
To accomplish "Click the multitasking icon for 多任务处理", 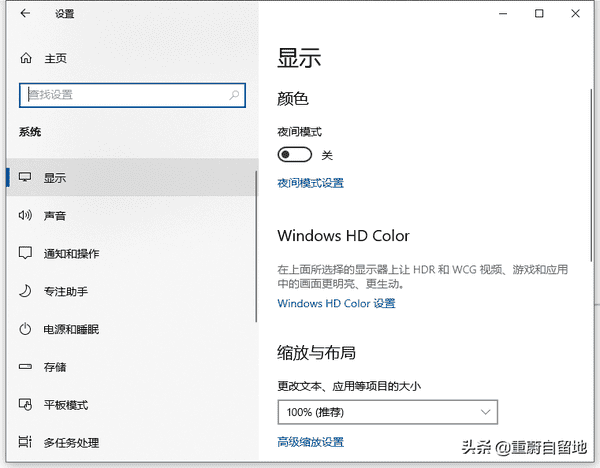I will tap(25, 442).
